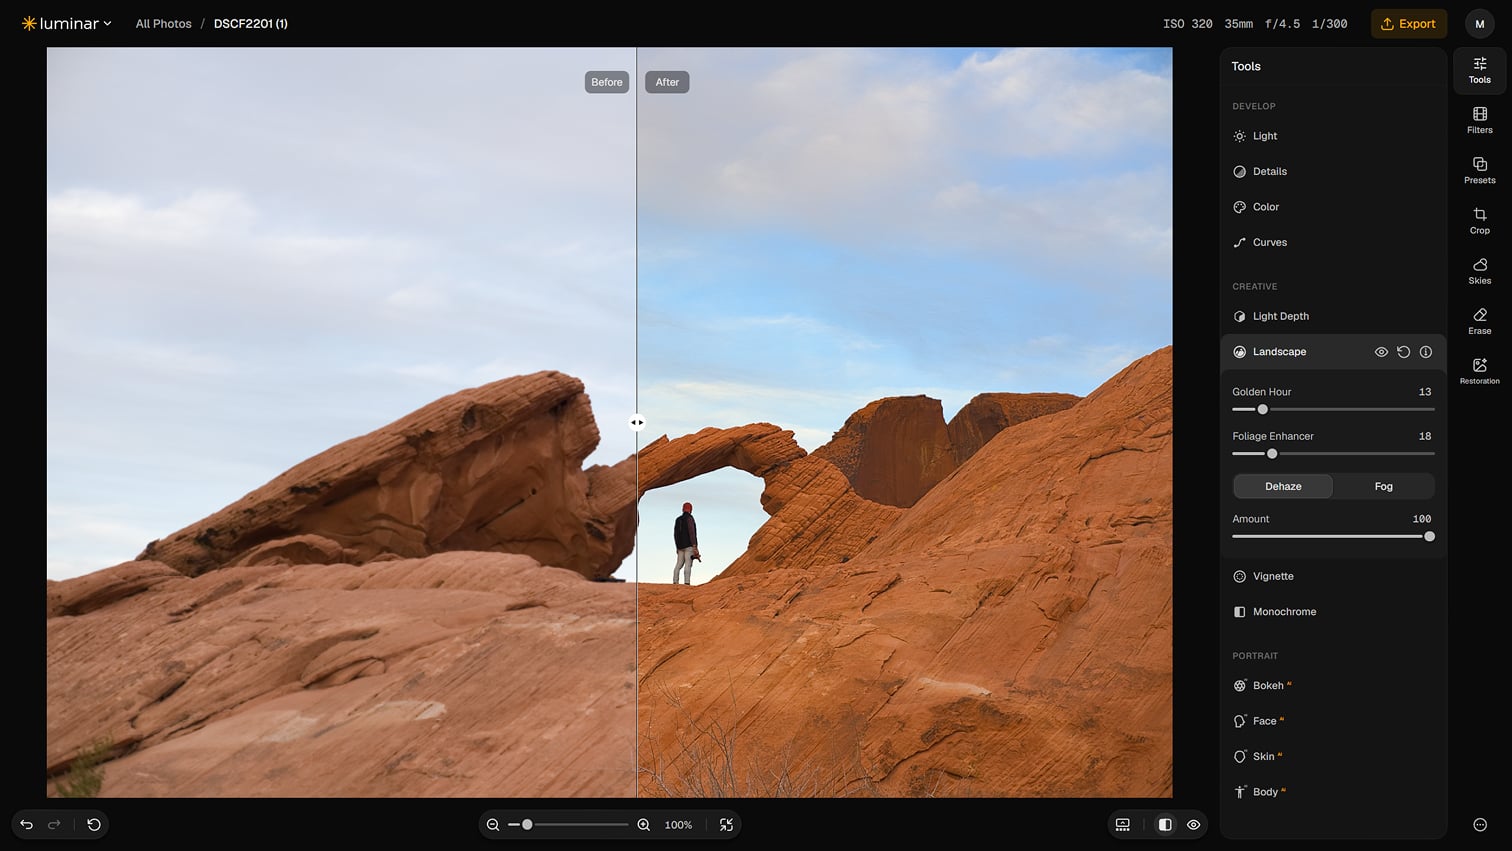This screenshot has height=851, width=1512.
Task: Click the Golden Hour slider handle
Action: (1263, 409)
